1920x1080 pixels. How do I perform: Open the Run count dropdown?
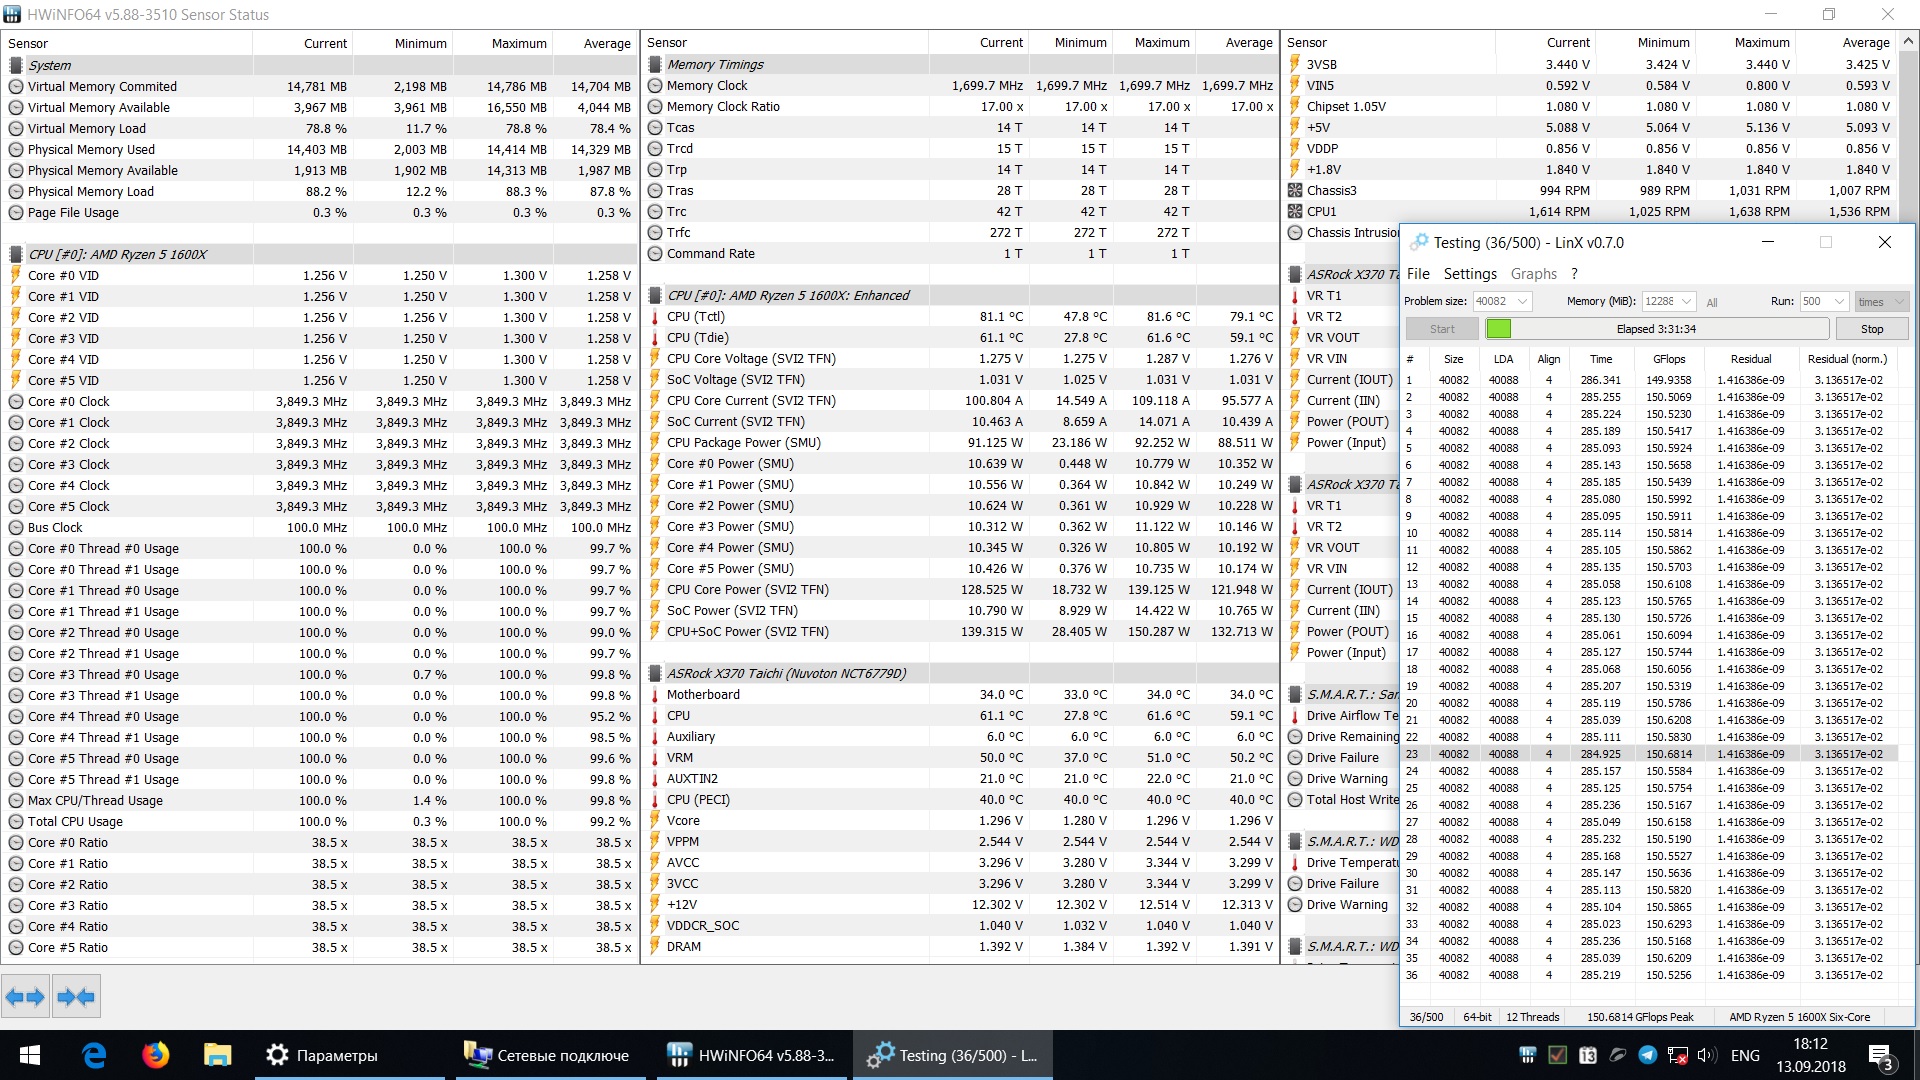(x=1839, y=301)
